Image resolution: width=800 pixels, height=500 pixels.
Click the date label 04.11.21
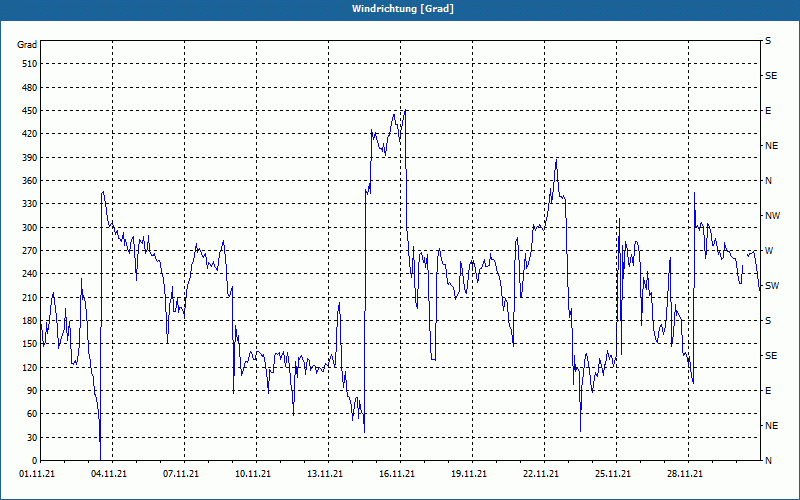click(x=109, y=474)
